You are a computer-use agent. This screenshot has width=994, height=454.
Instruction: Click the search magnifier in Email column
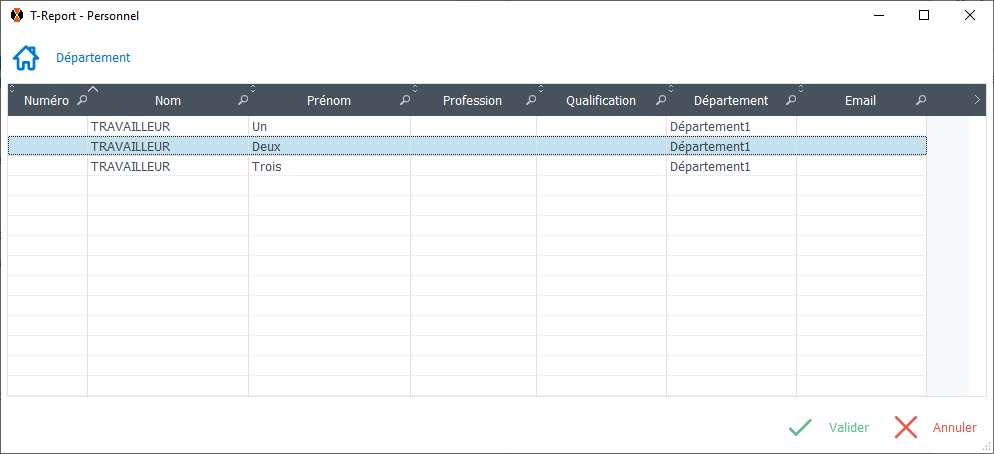(x=921, y=101)
